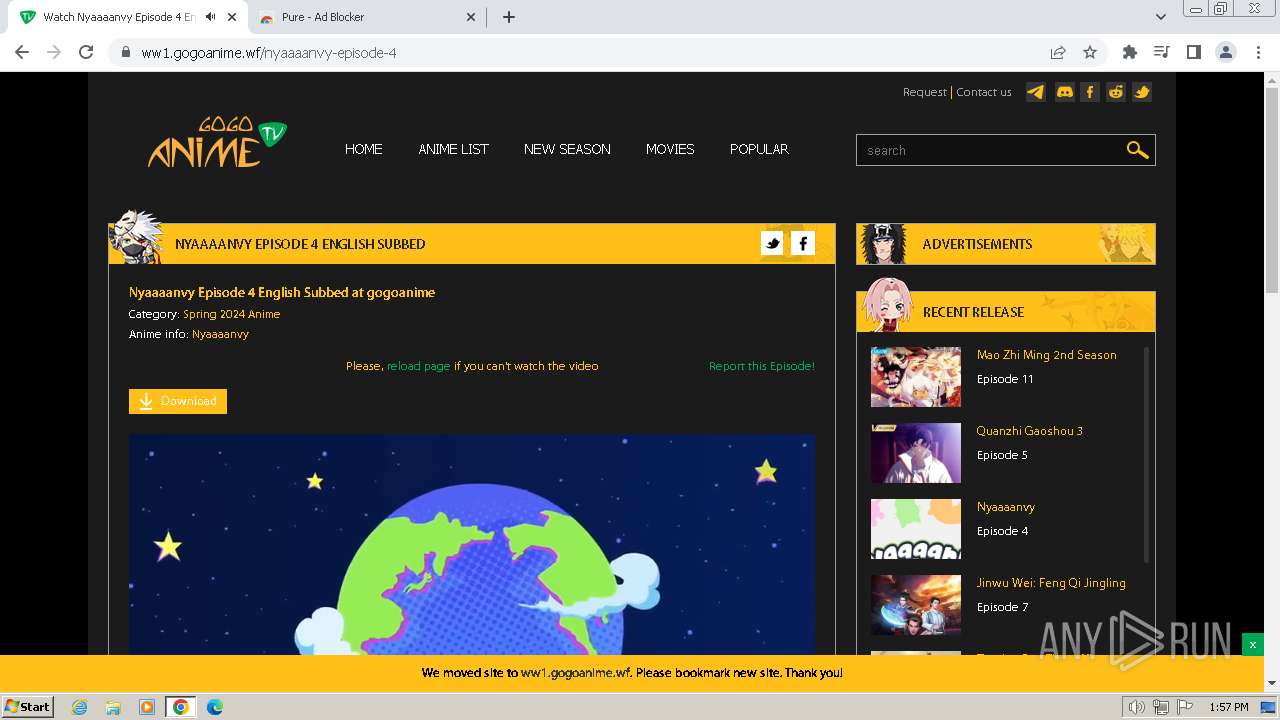
Task: Open network status tray icon
Action: (1161, 707)
